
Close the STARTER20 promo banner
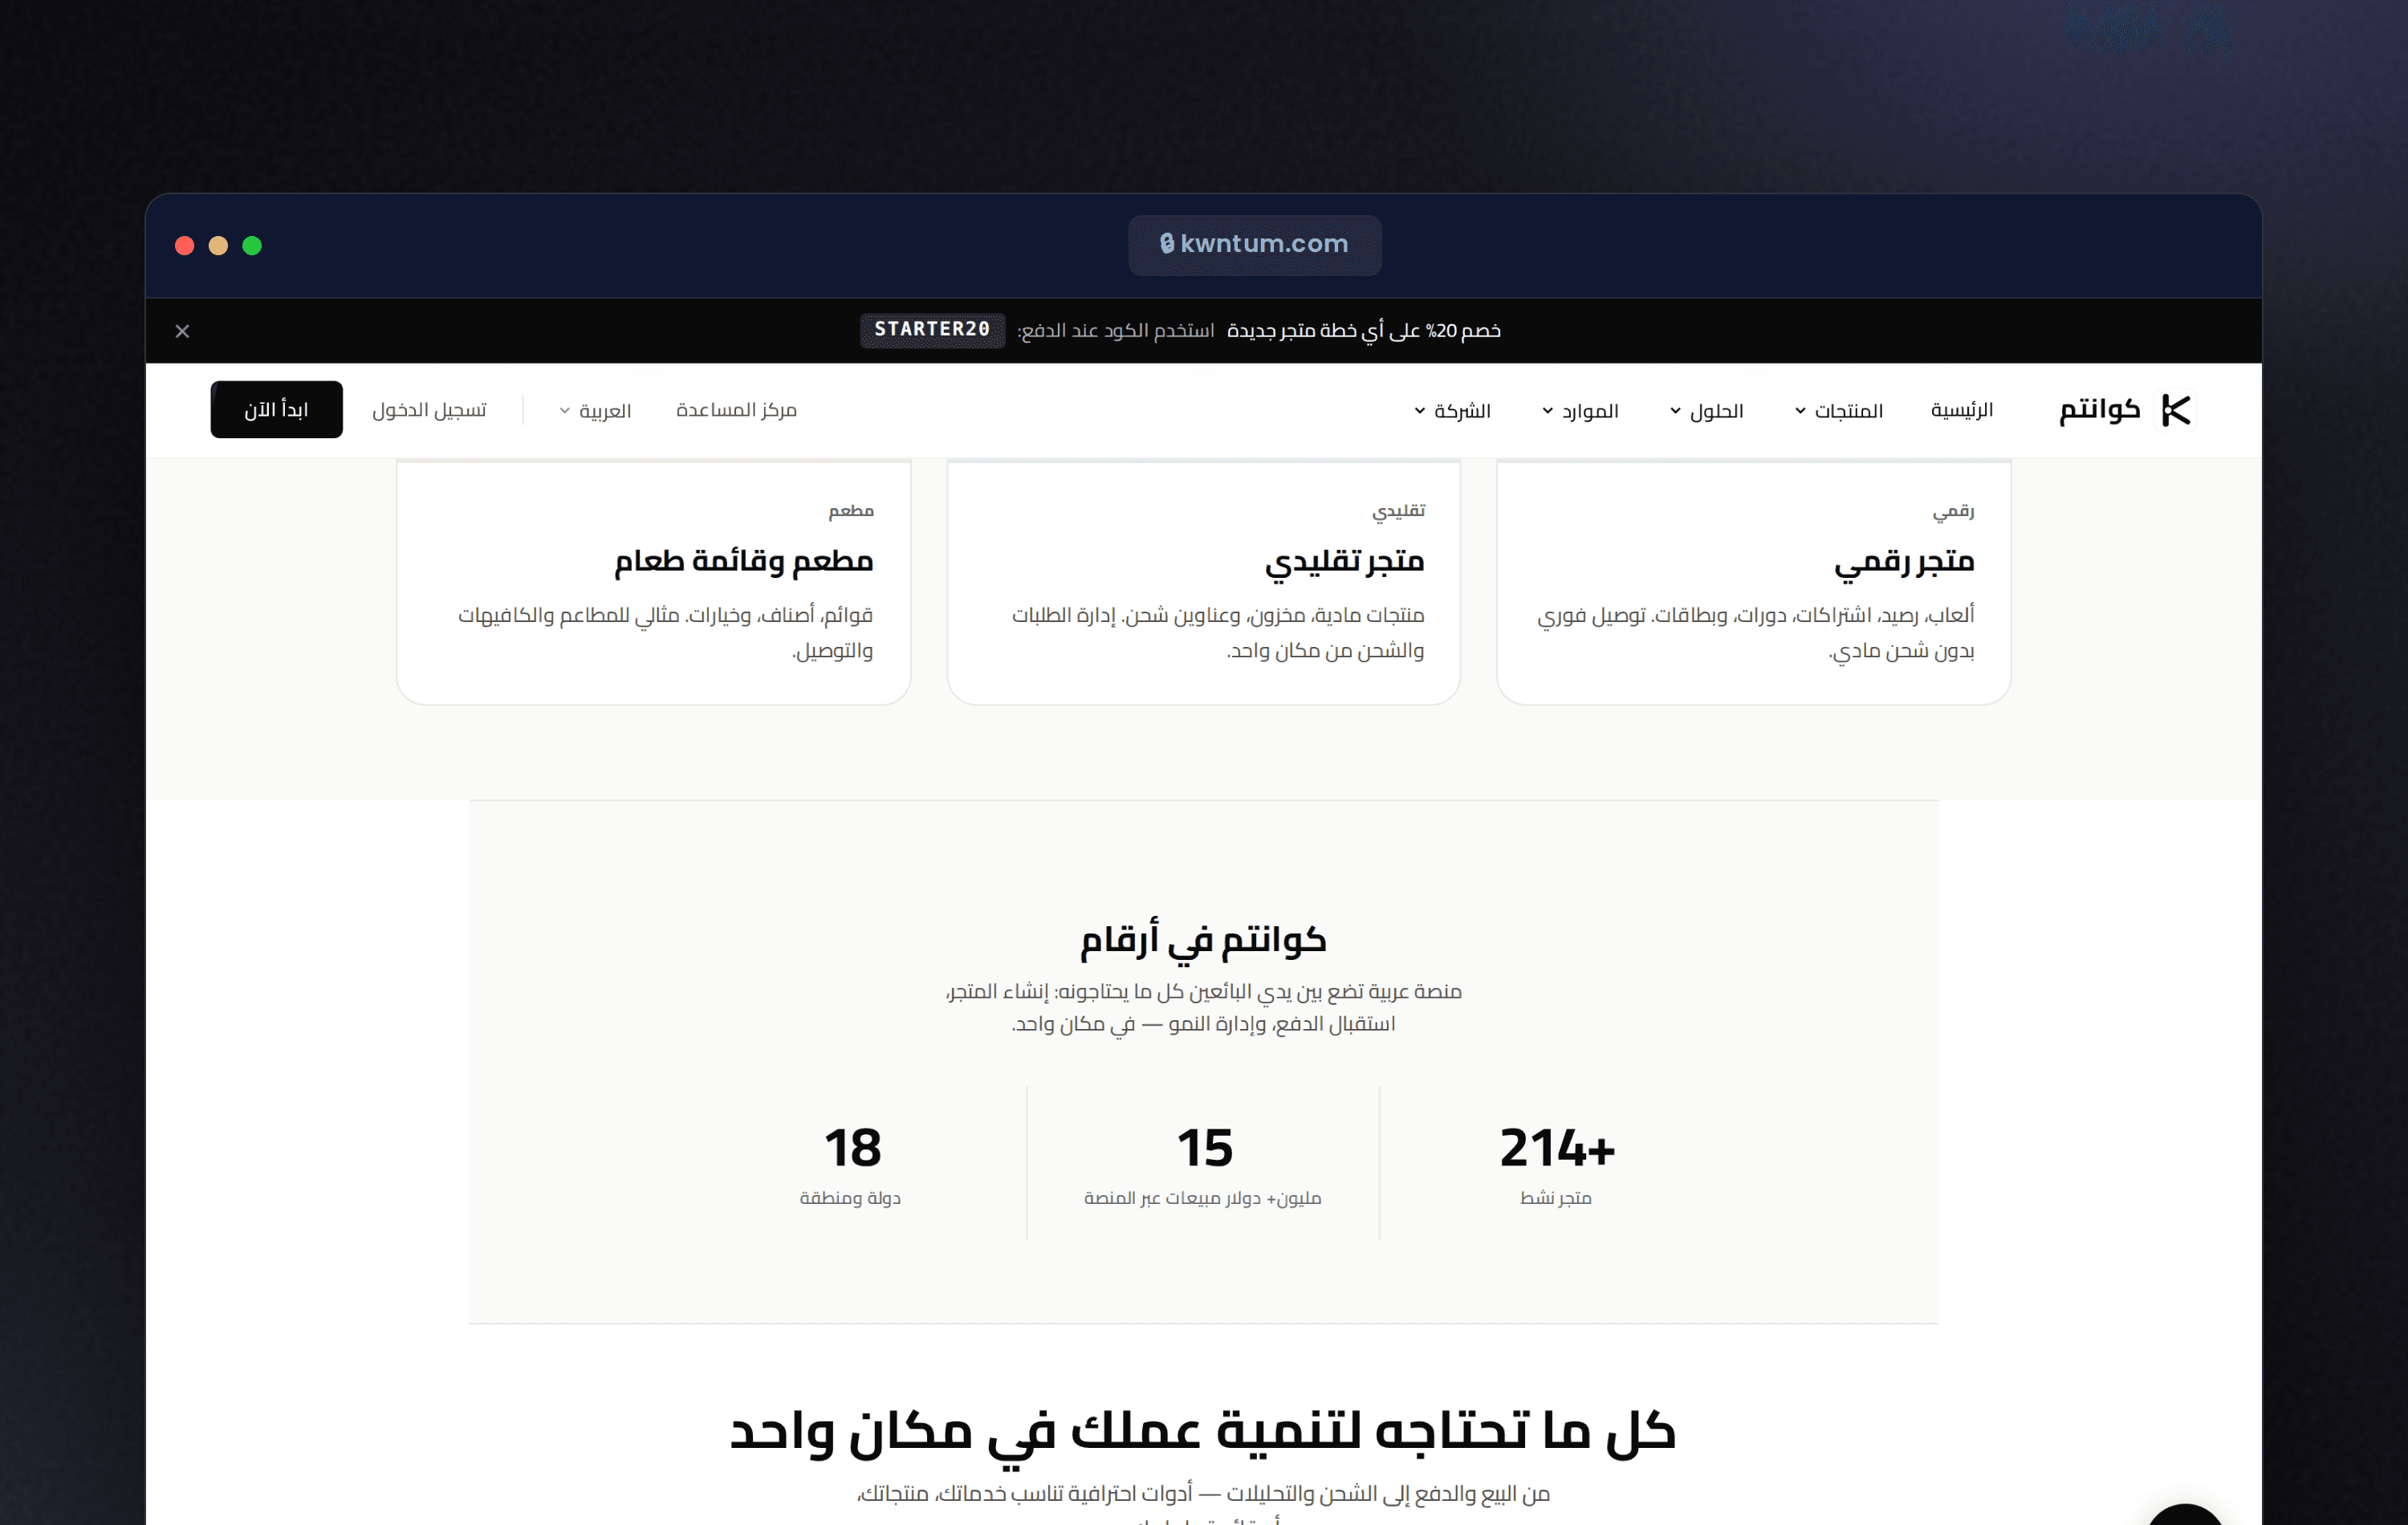point(182,331)
